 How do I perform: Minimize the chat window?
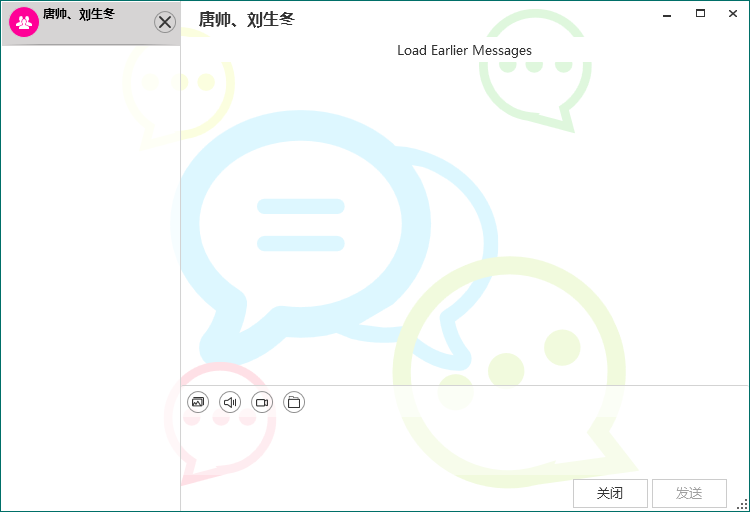666,14
